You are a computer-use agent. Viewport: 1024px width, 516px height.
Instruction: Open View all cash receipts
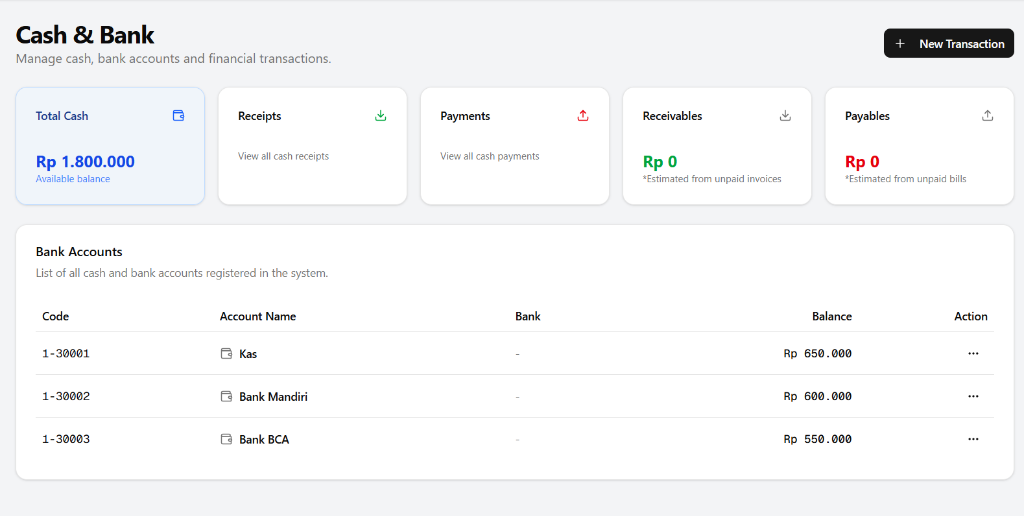283,156
